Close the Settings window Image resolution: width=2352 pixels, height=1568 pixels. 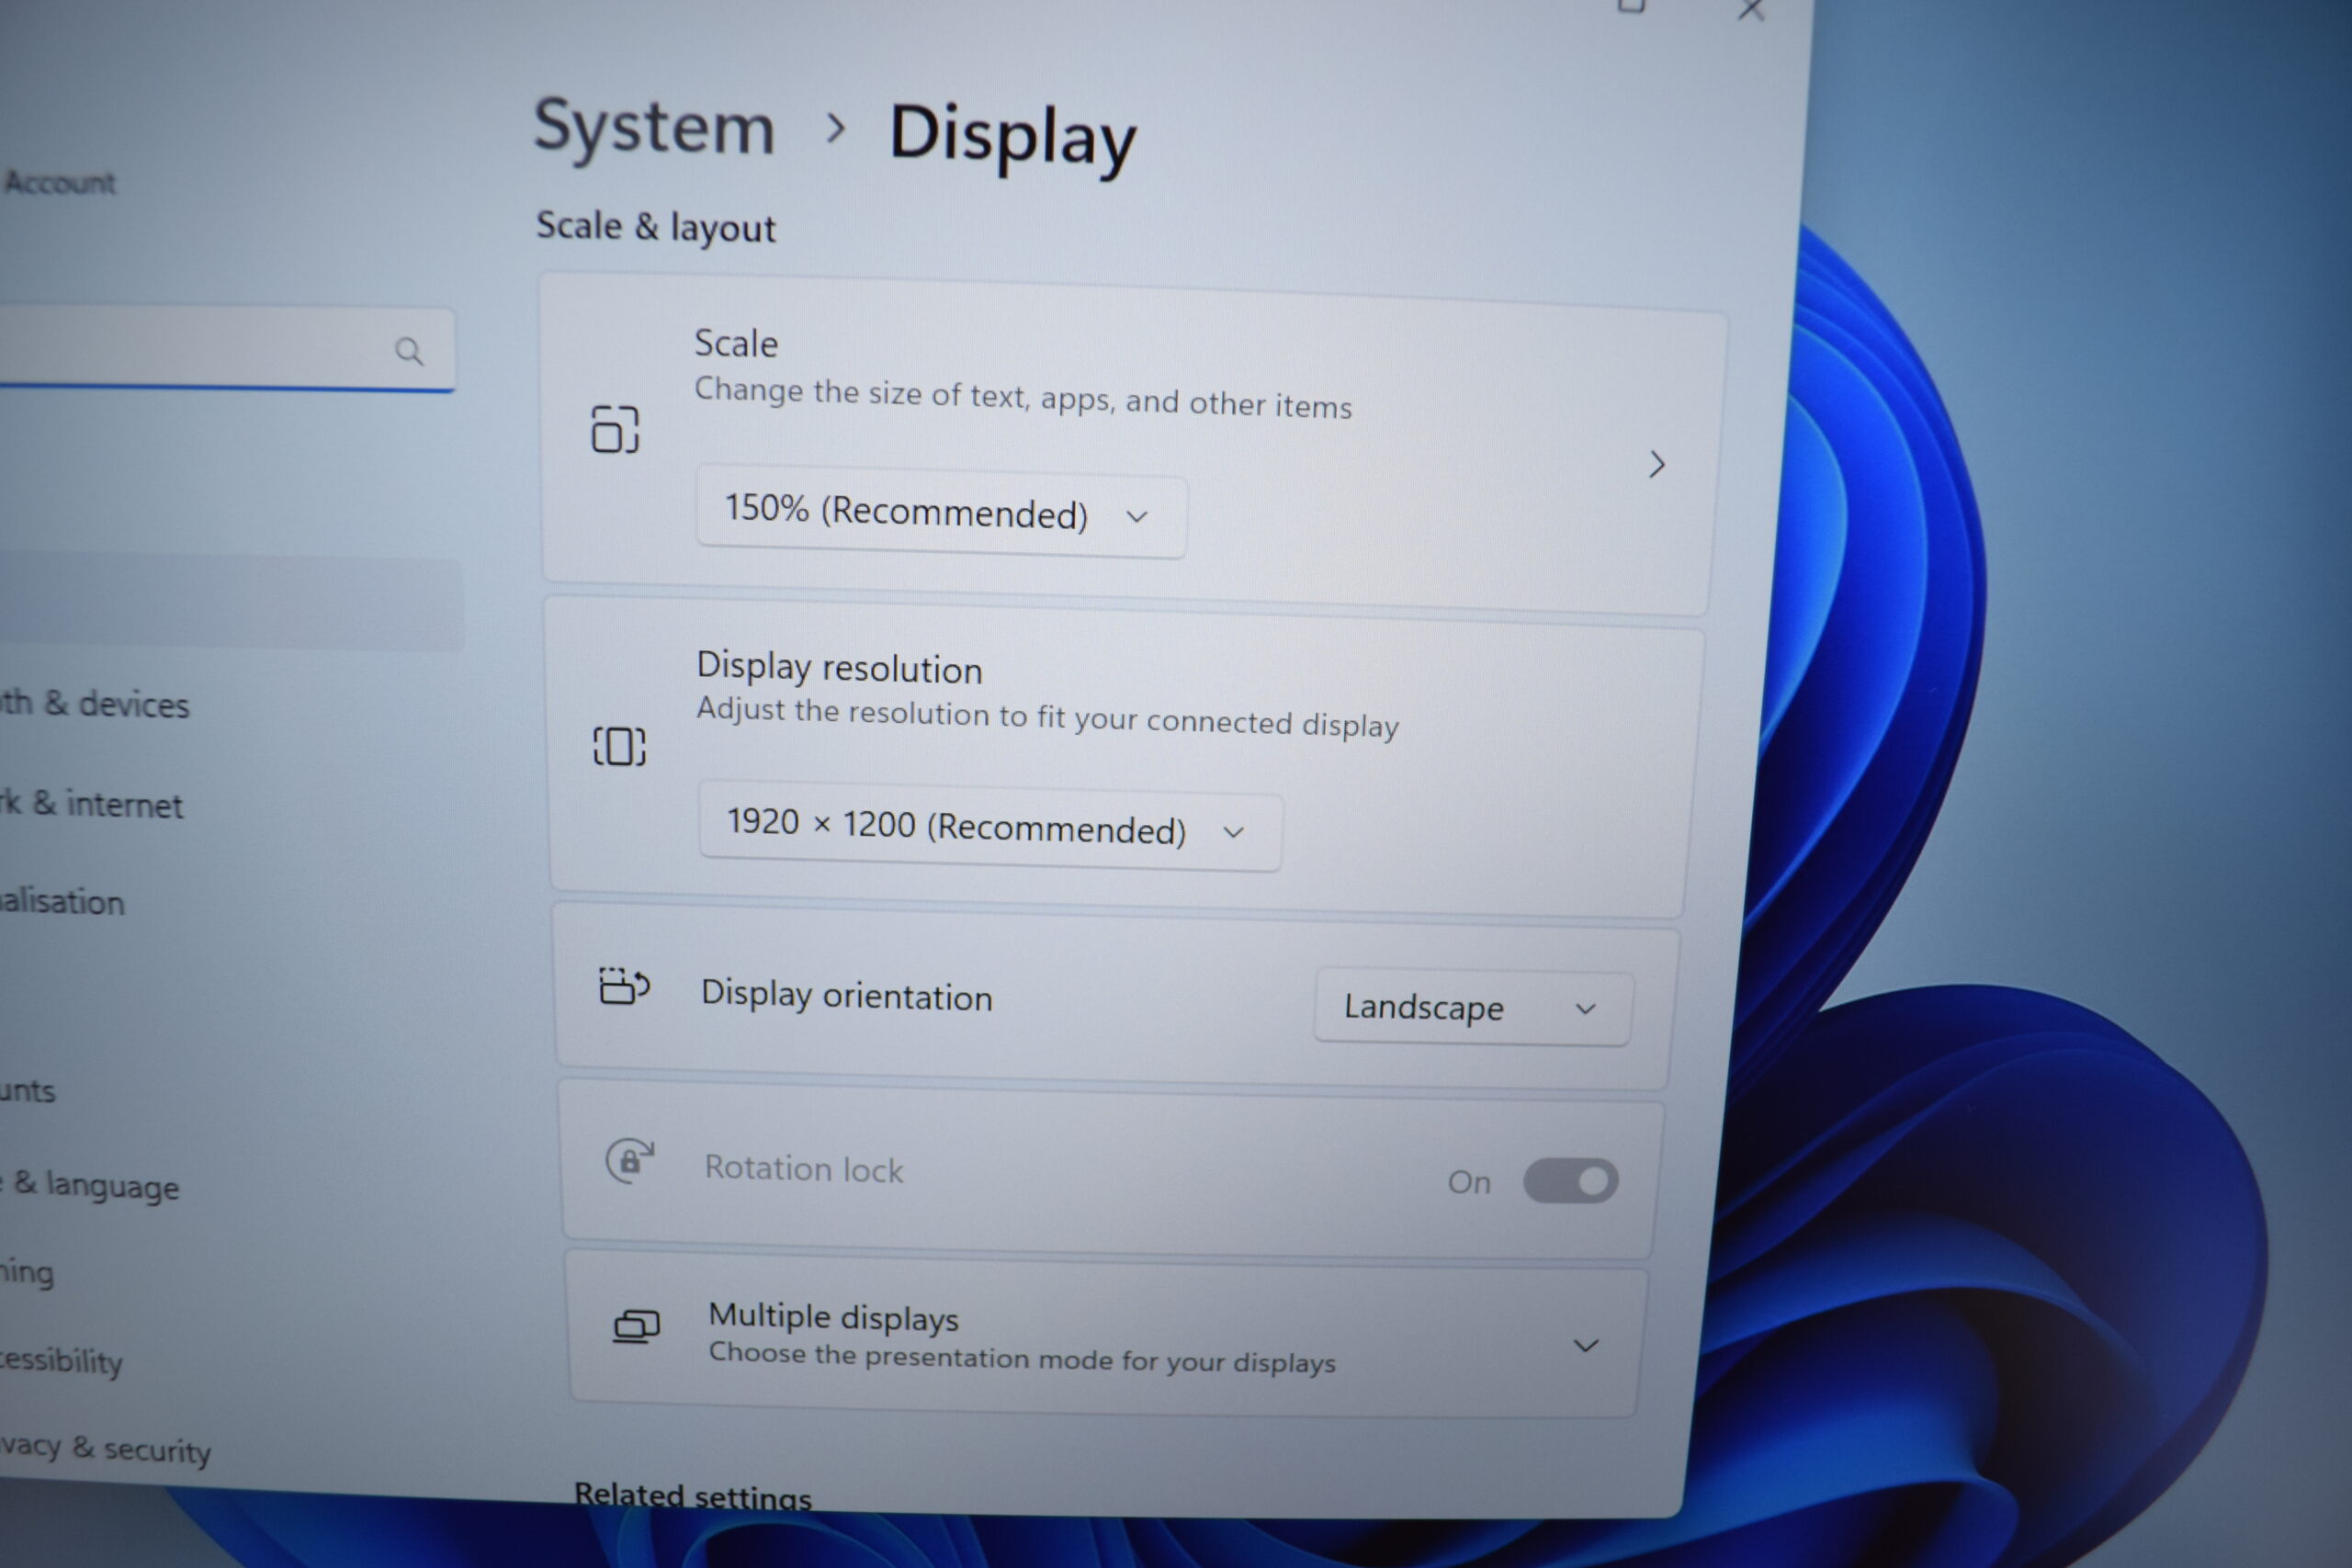click(1751, 10)
